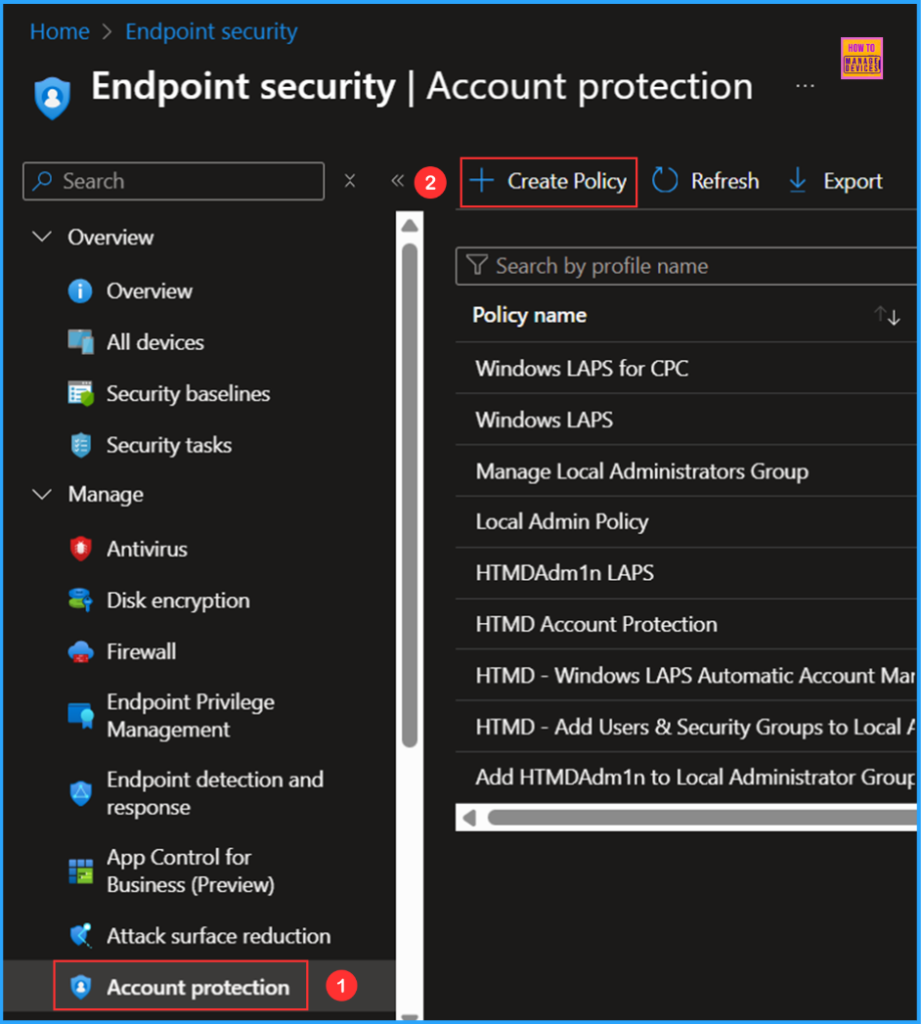Open Add HTMDAdm1n to Local Administrator Group policy

point(696,777)
